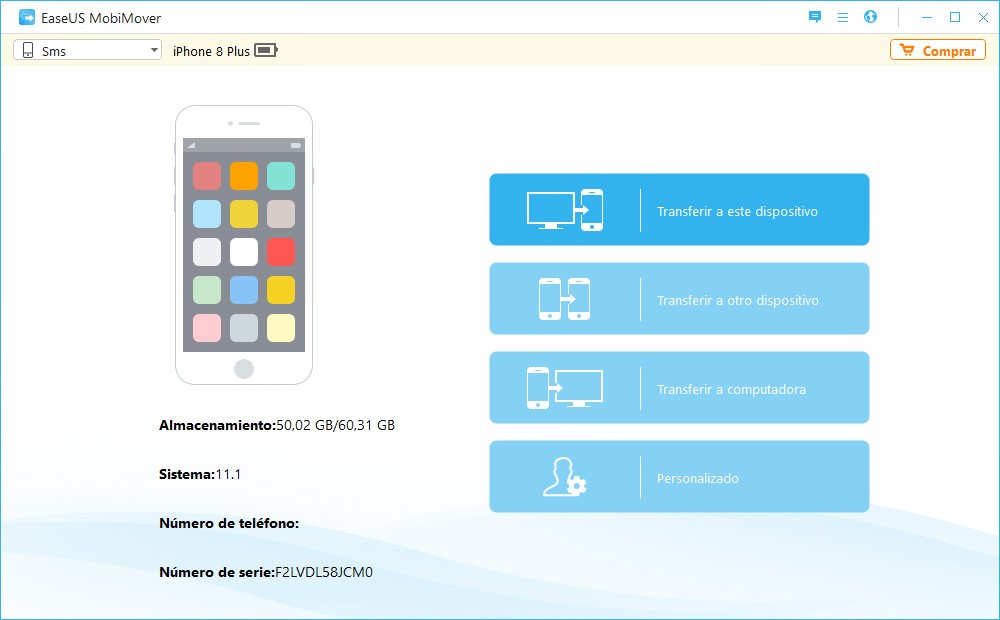Select Transferir a computadora
Viewport: 1000px width, 620px height.
(679, 388)
